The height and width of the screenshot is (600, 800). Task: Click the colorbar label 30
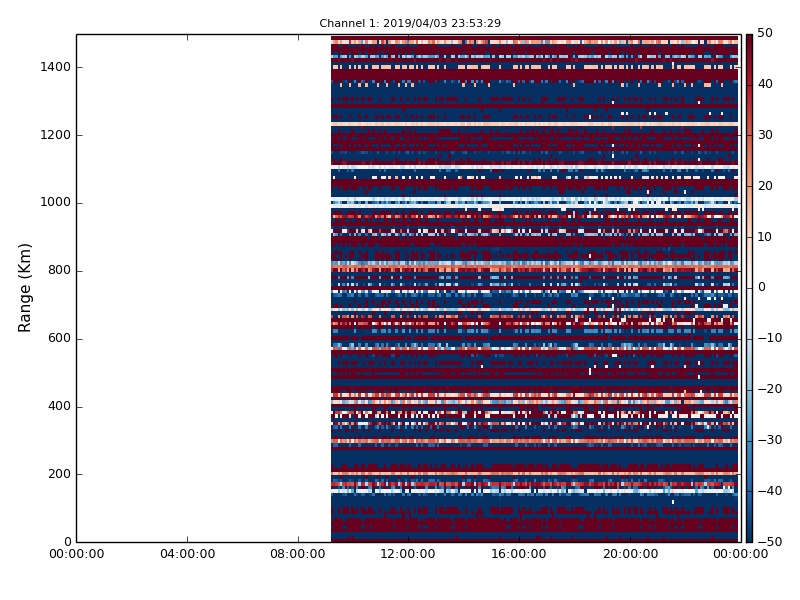pos(765,135)
